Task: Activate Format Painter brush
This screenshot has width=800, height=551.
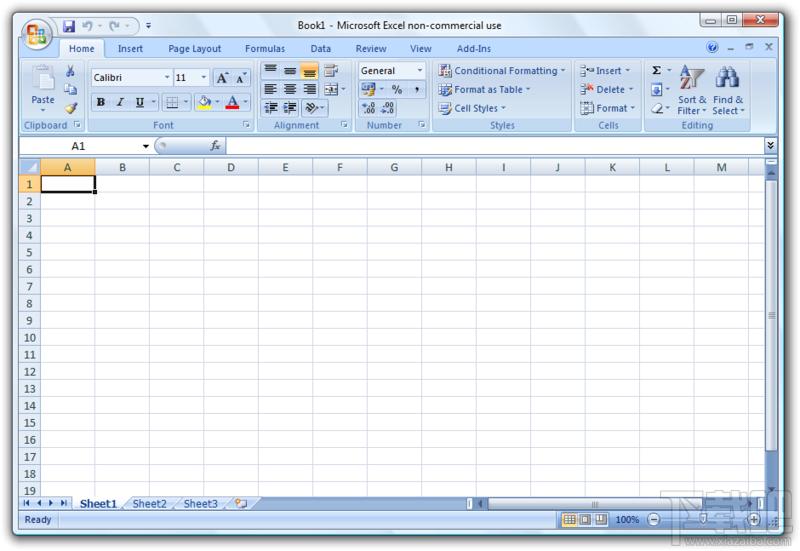Action: pos(70,108)
